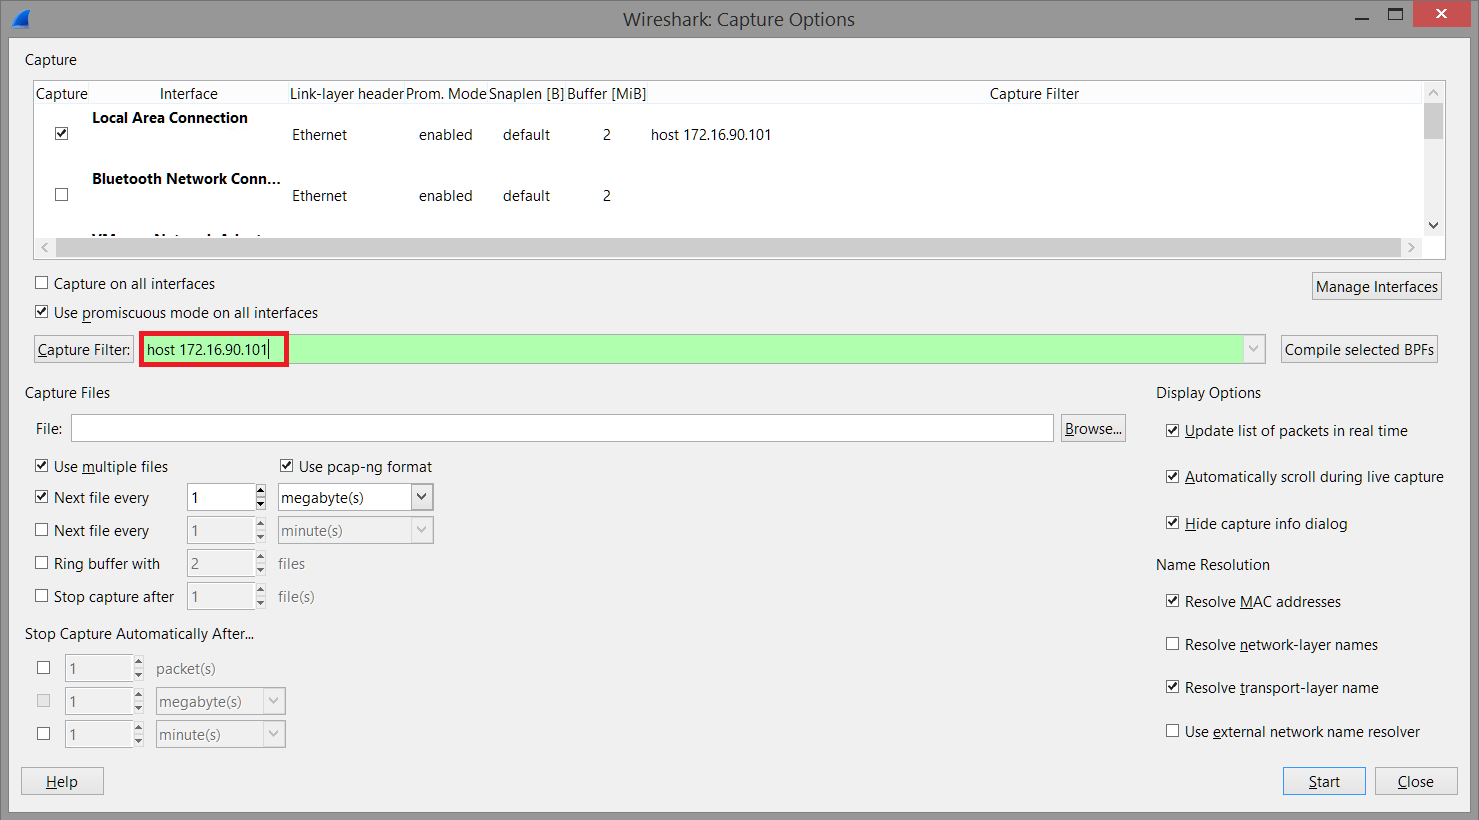Open the megabyte(s) unit dropdown for next file
Viewport: 1479px width, 820px height.
pos(422,497)
